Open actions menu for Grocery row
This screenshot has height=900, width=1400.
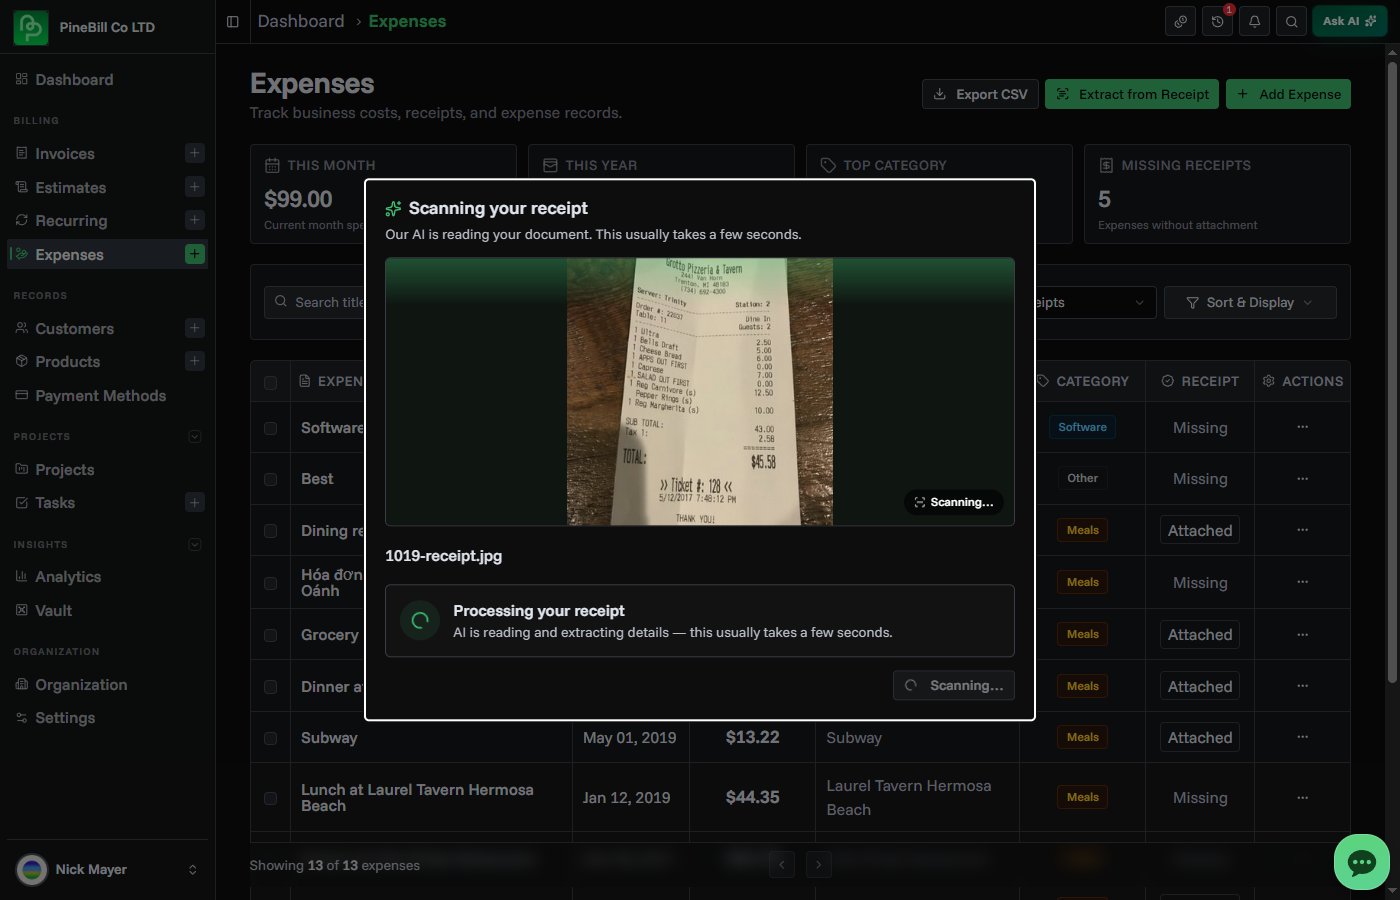coord(1302,634)
